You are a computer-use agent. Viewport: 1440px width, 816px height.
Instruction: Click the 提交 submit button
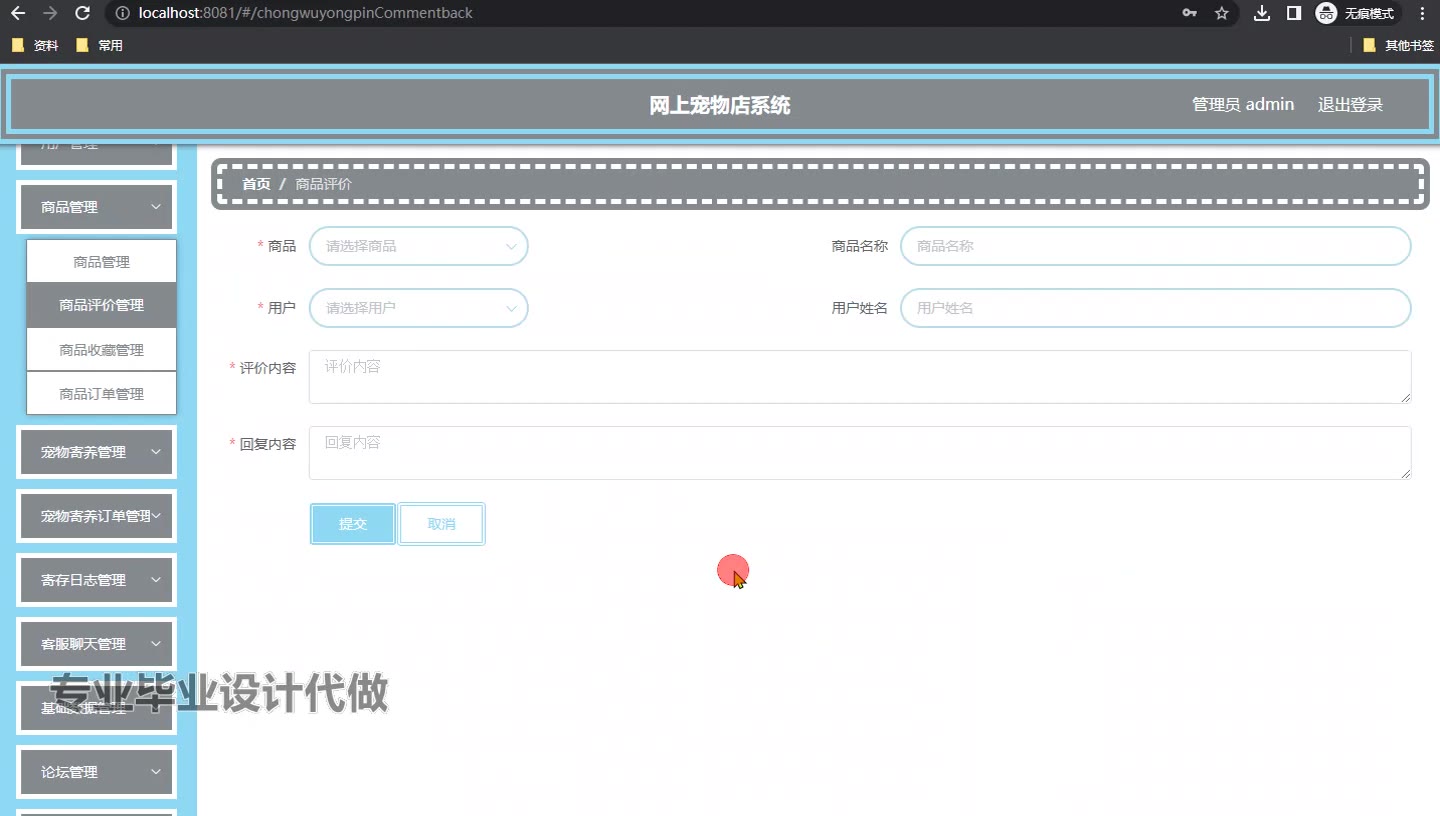(x=352, y=524)
